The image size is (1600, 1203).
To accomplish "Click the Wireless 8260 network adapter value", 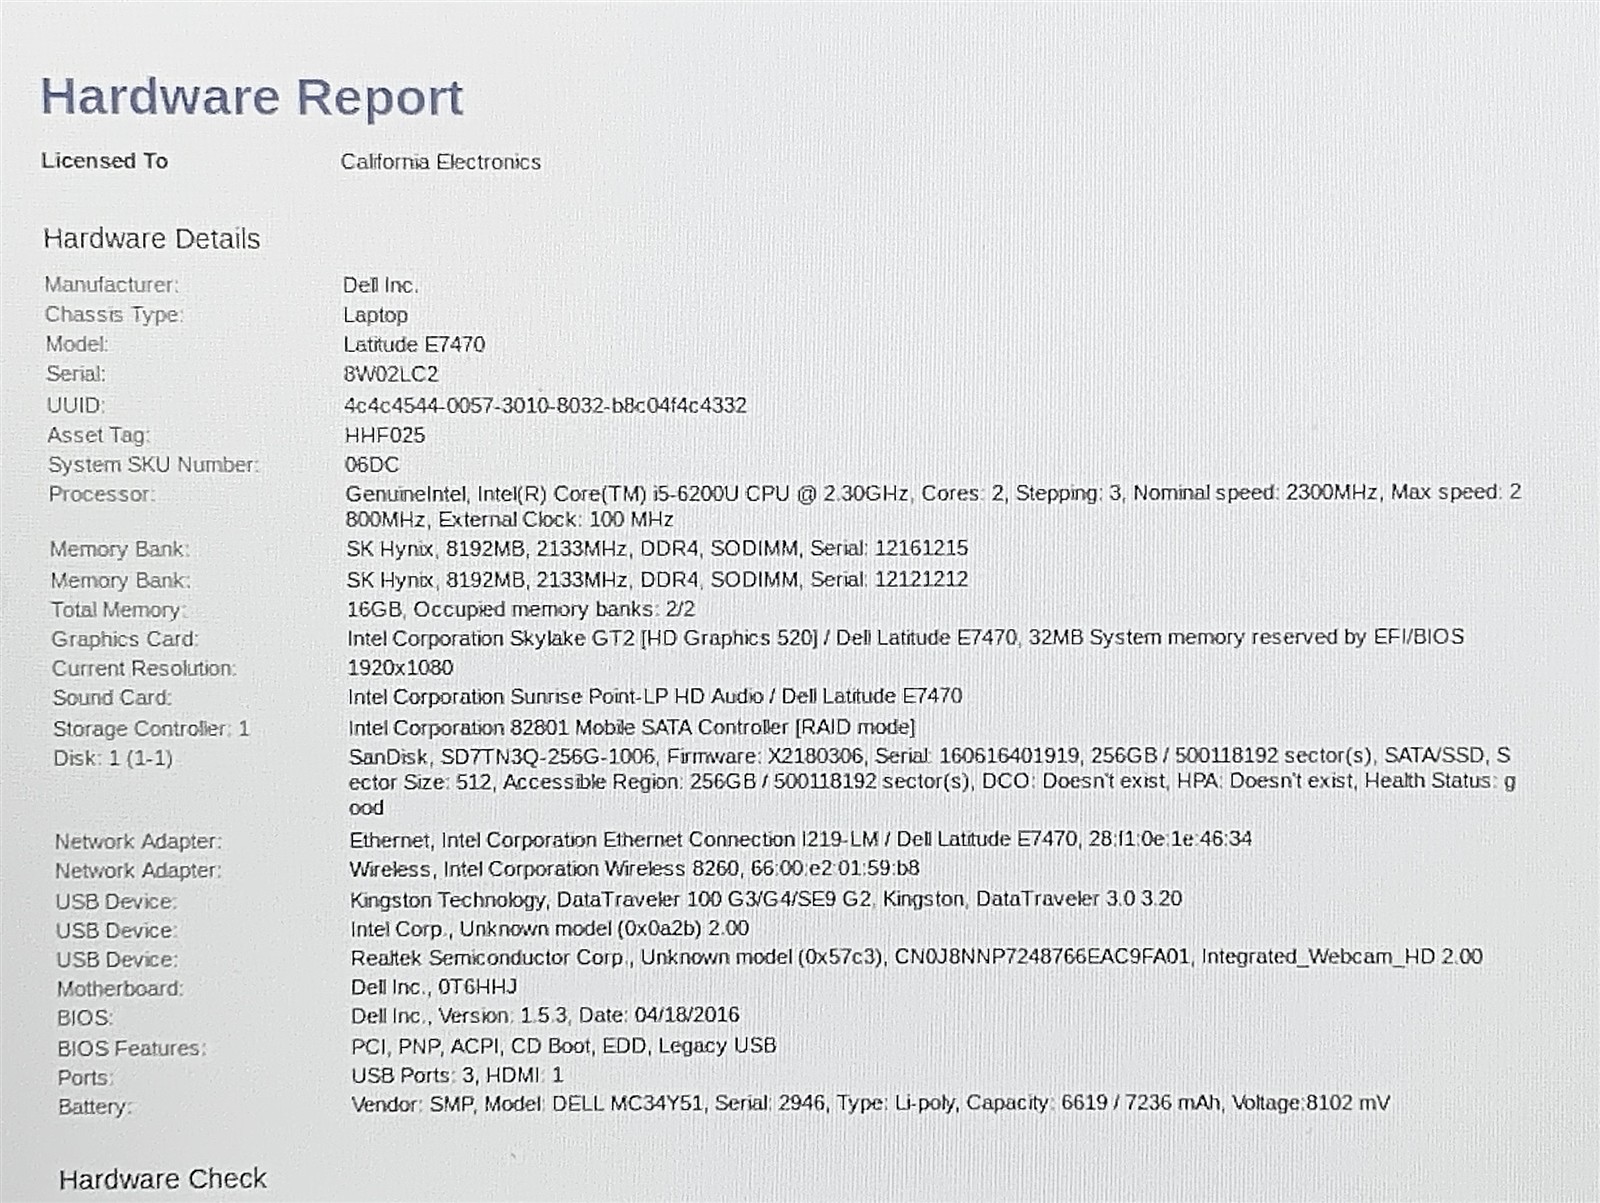I will [x=634, y=870].
